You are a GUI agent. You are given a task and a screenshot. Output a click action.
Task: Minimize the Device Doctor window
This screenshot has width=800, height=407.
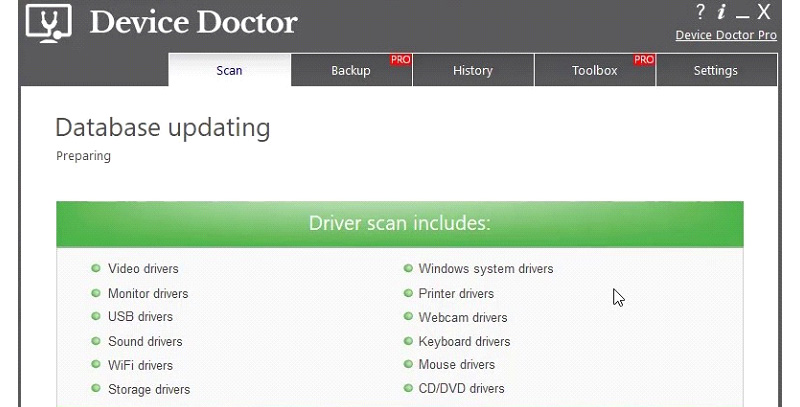pyautogui.click(x=742, y=15)
